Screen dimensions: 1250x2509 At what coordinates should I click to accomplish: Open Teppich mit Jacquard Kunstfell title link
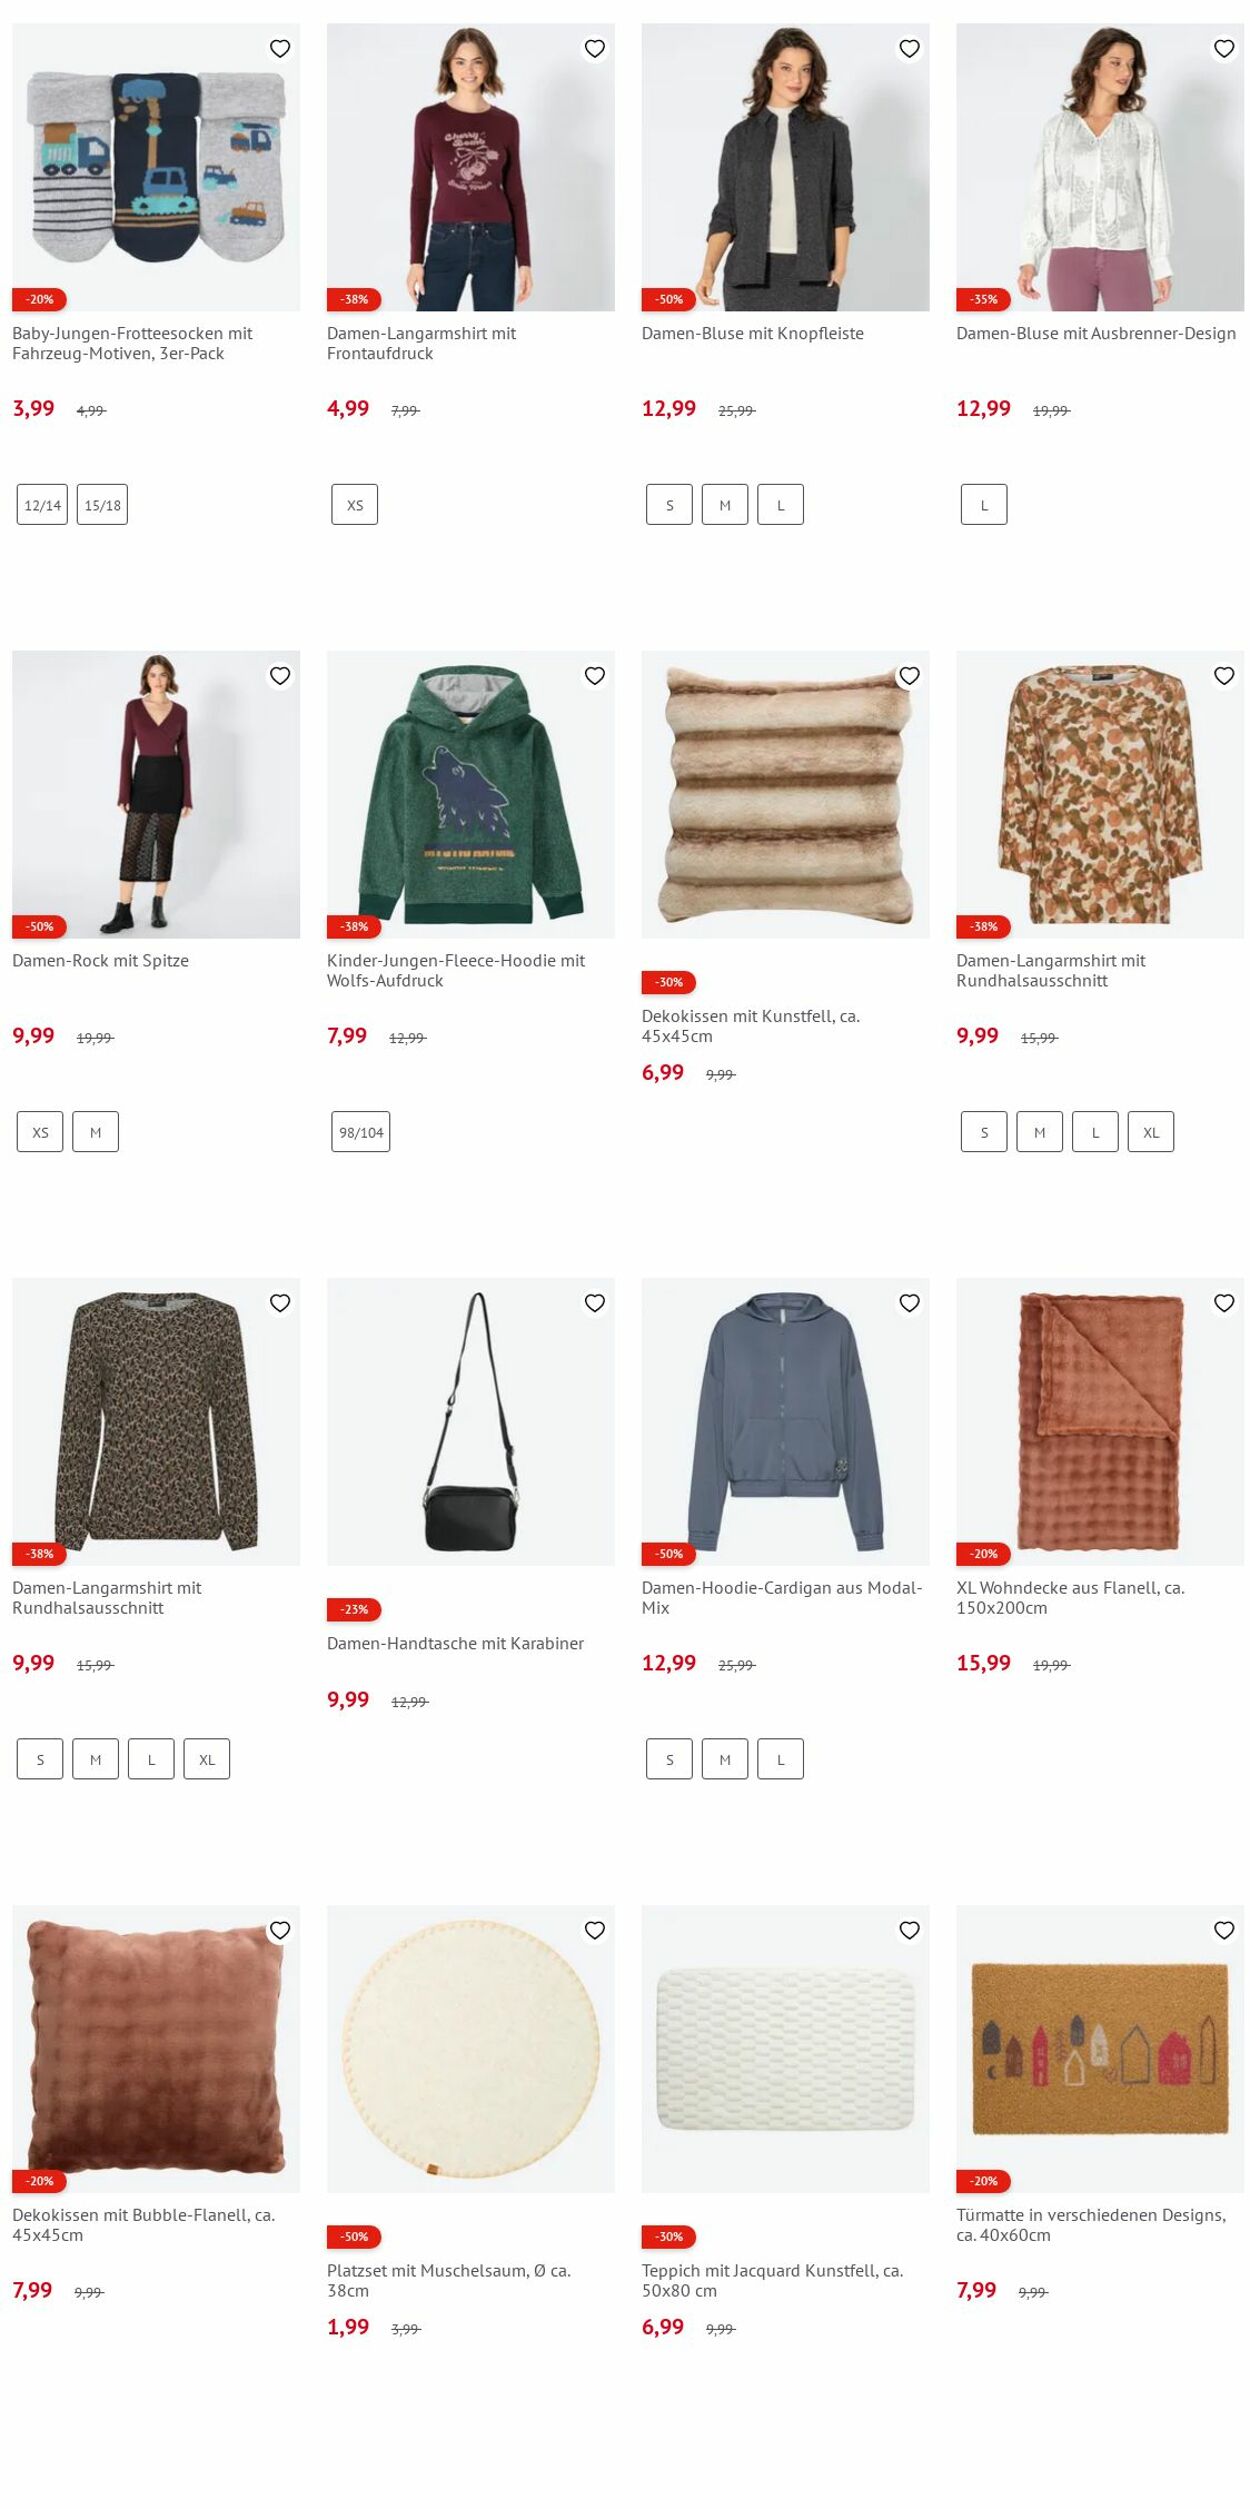(x=772, y=2280)
